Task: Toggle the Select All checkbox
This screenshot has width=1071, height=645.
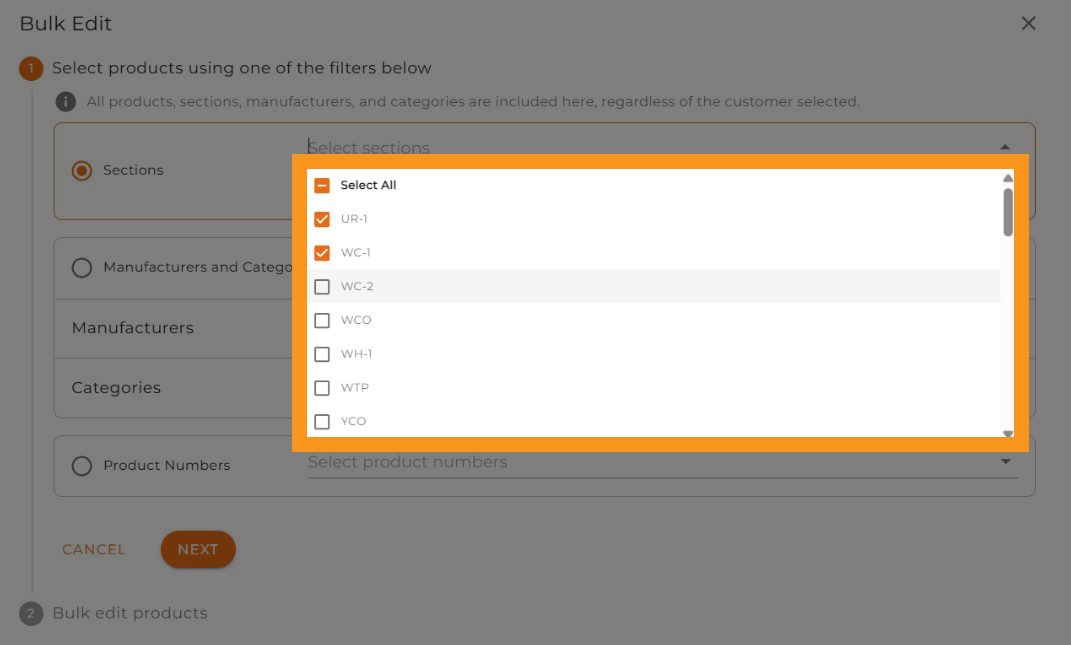Action: pyautogui.click(x=322, y=185)
